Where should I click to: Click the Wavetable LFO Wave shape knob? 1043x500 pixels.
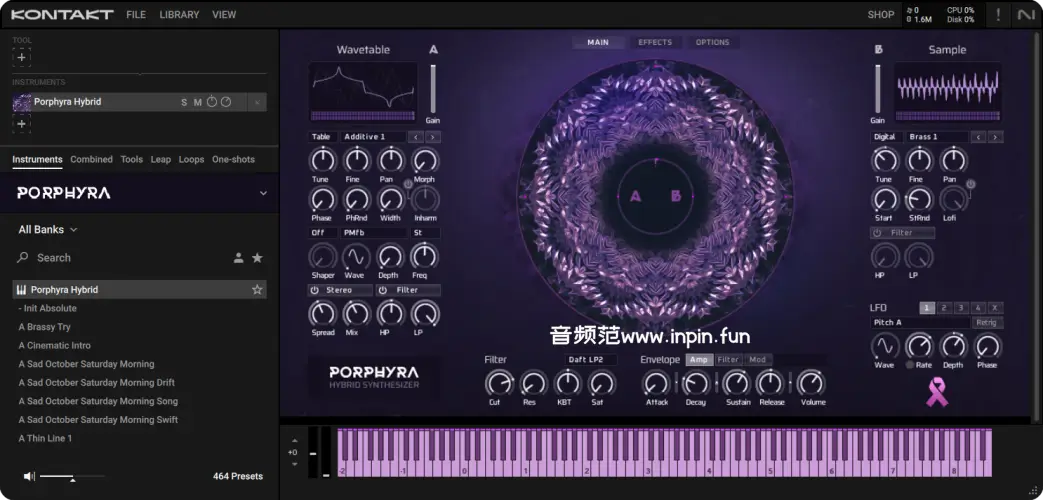355,258
